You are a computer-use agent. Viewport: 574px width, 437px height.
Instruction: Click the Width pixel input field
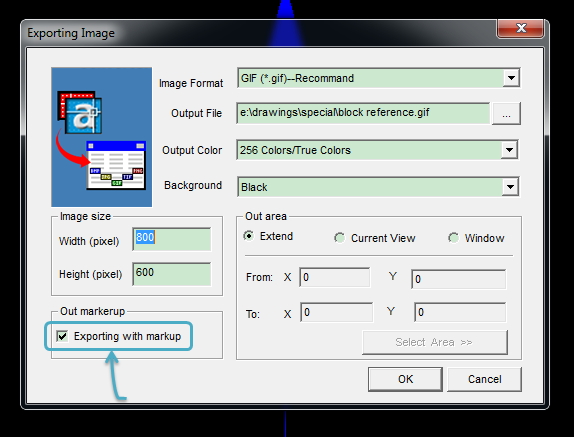[x=172, y=239]
